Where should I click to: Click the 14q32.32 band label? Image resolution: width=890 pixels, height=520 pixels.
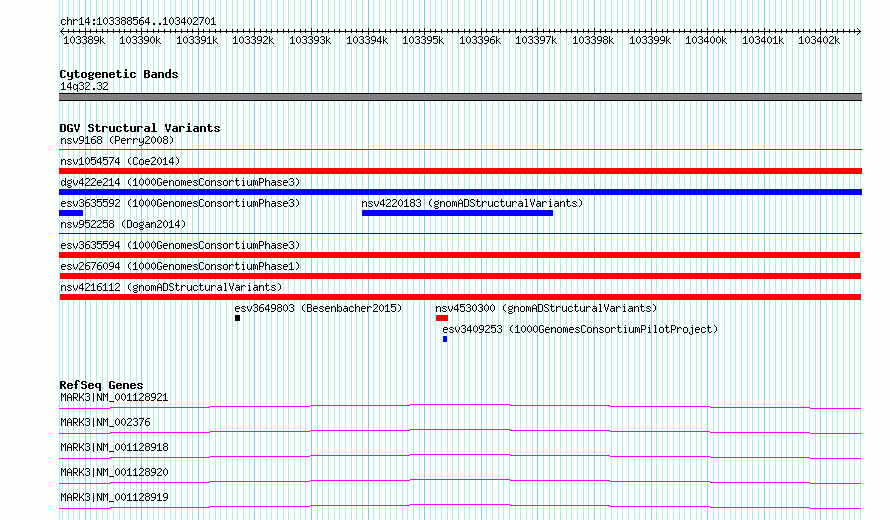84,86
